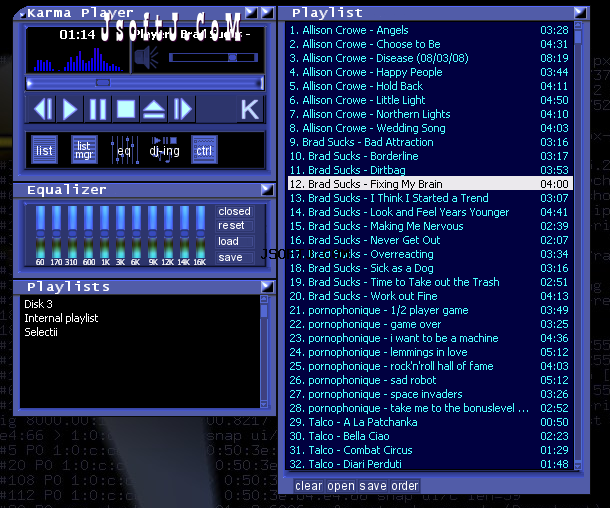
Task: Open files with the eject button
Action: (x=154, y=109)
